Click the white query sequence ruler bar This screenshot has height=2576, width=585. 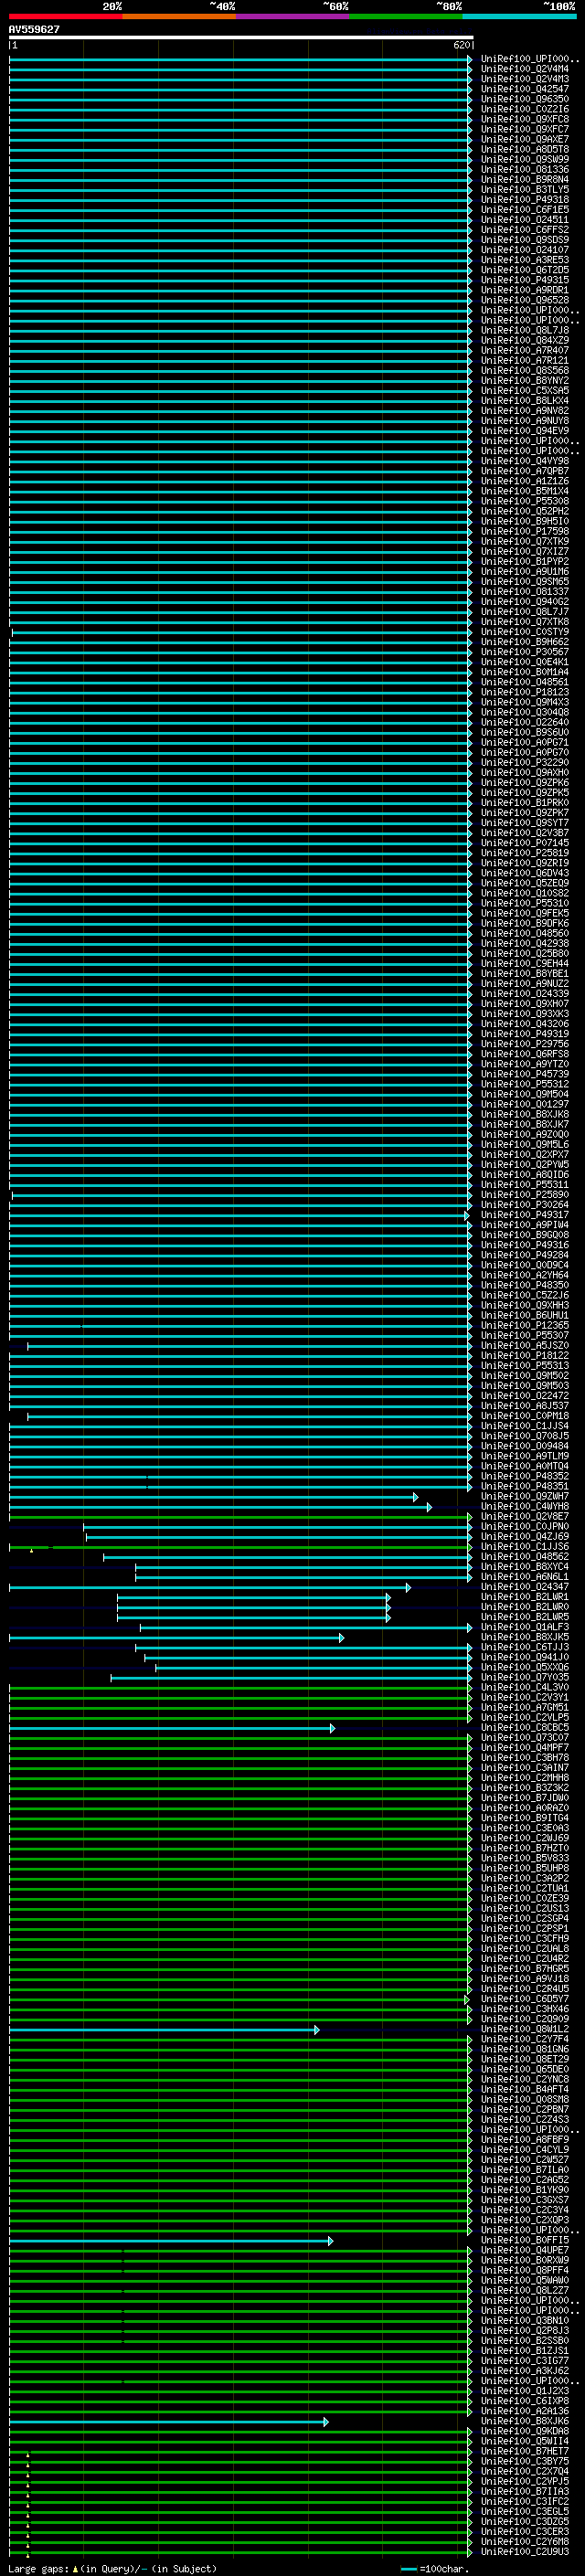point(241,37)
